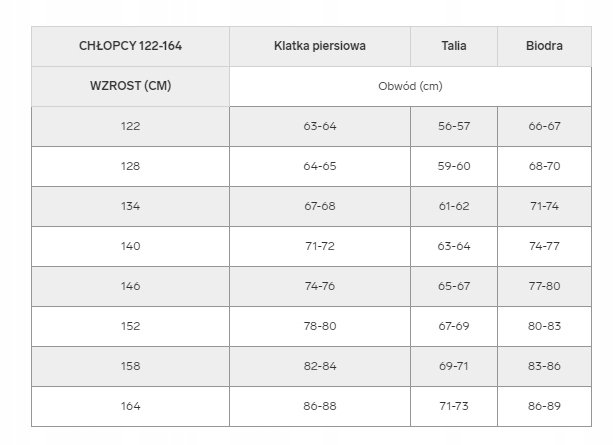Viewport: 614px width, 445px height.
Task: Select the height 134 row label
Action: [x=130, y=206]
